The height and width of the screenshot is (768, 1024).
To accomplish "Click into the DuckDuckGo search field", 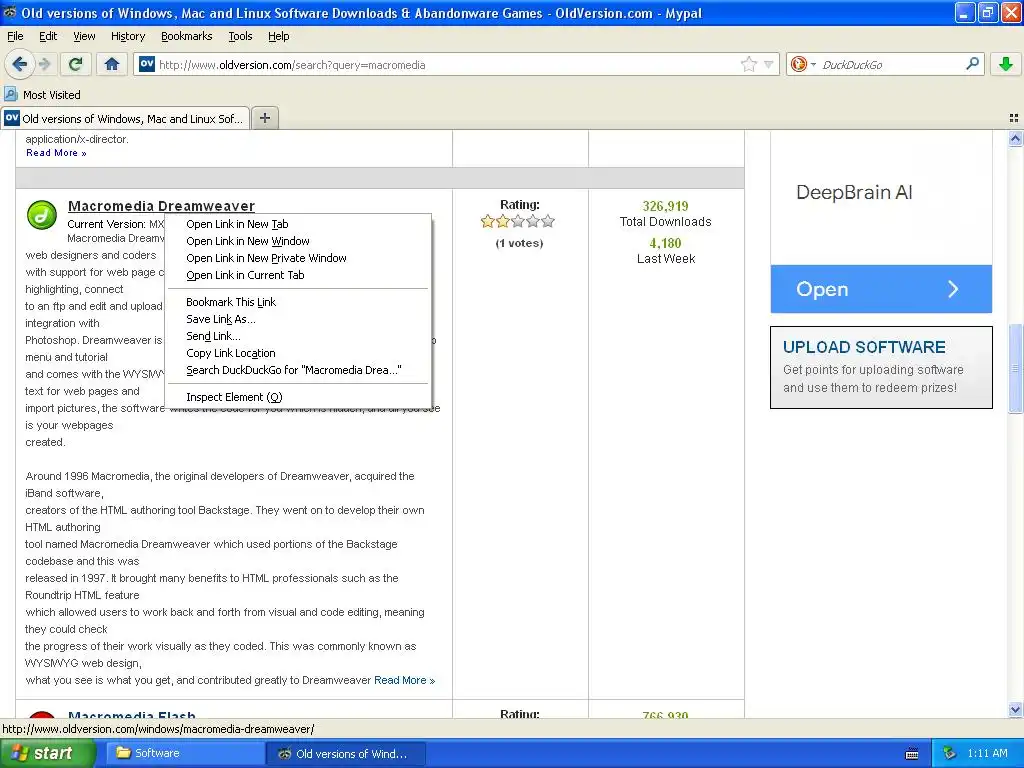I will click(891, 64).
